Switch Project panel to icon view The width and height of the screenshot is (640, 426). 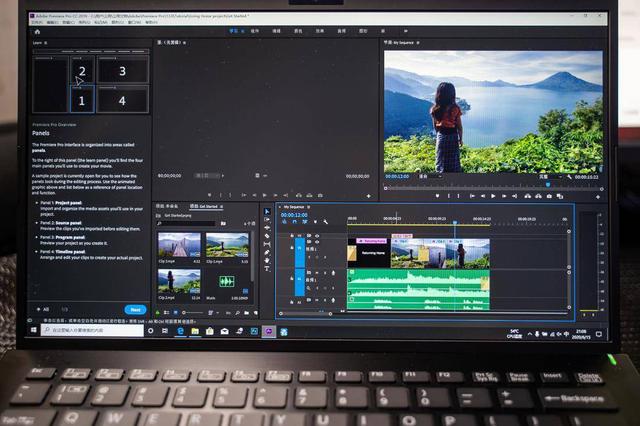(176, 313)
